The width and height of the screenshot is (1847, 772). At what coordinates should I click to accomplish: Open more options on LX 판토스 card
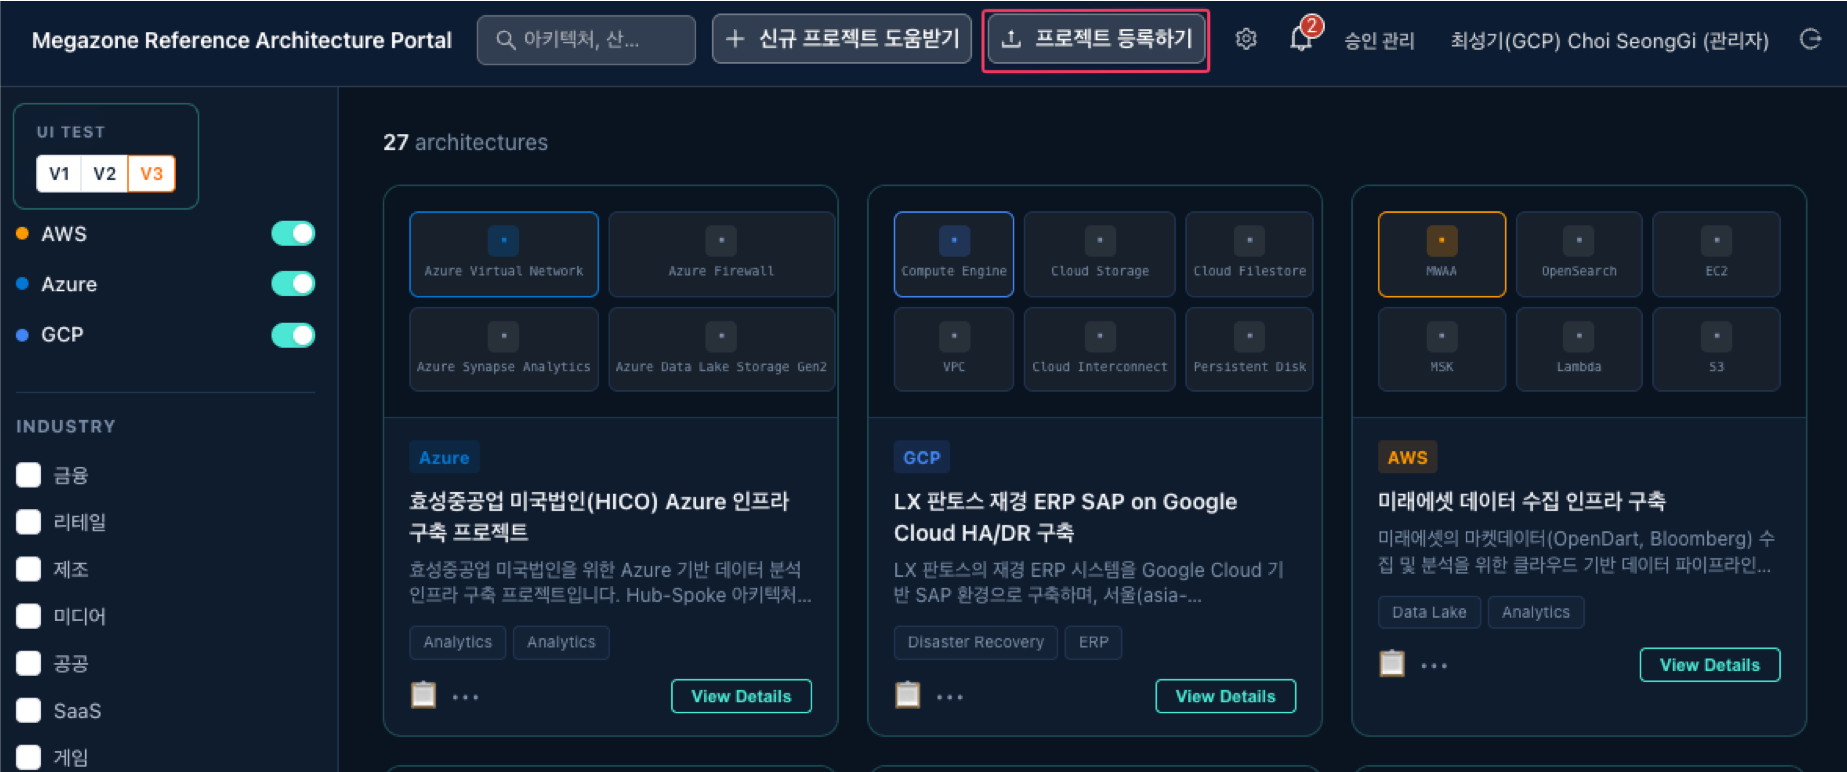949,697
